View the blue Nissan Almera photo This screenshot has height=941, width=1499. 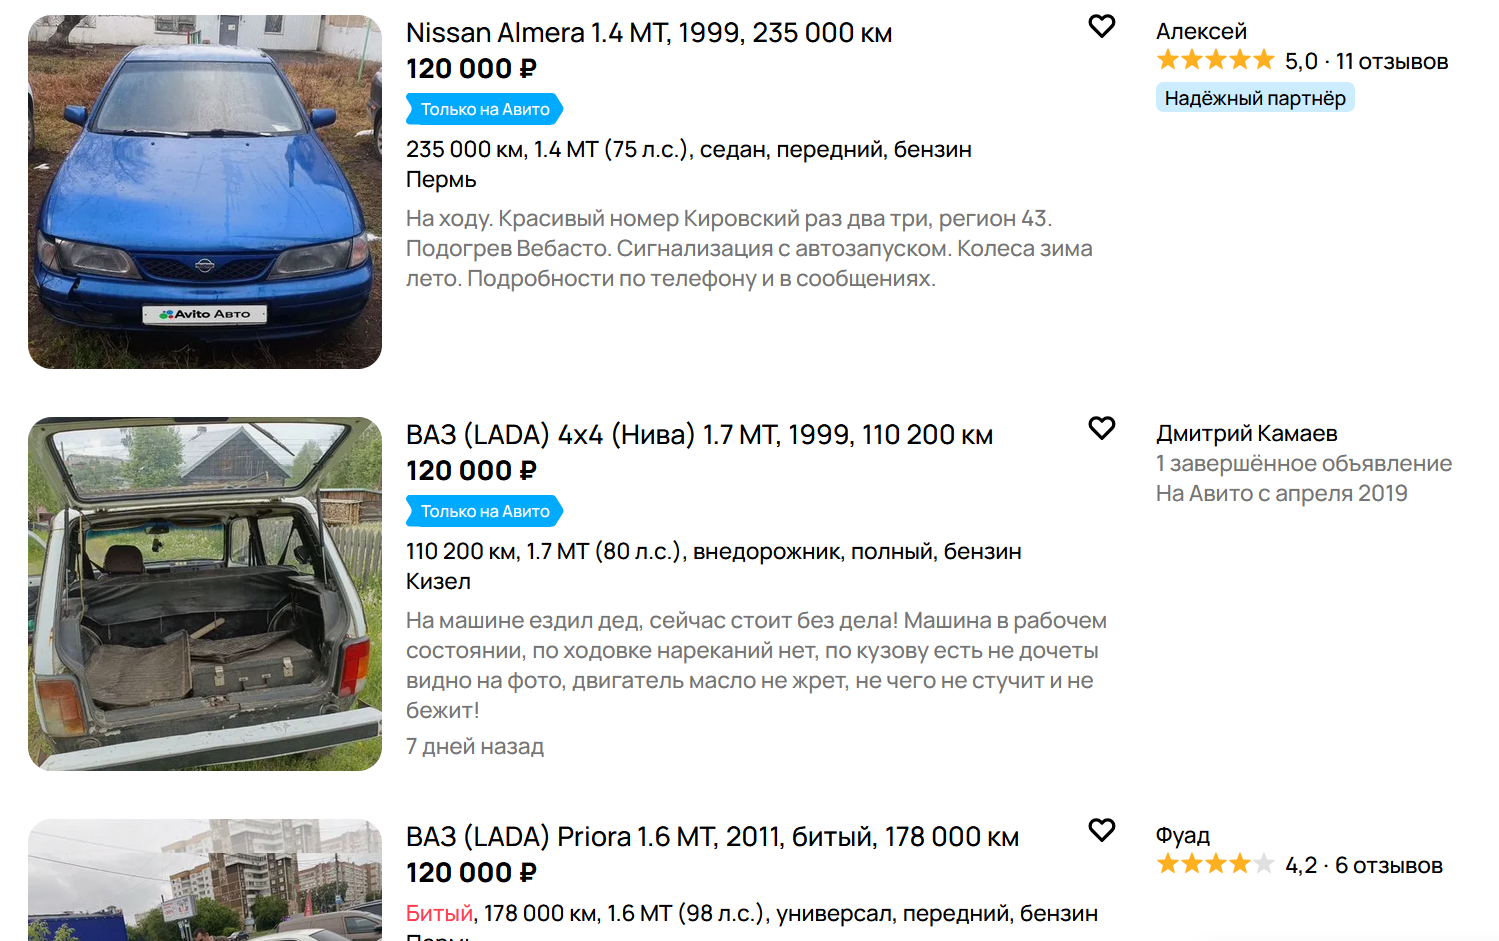coord(205,192)
